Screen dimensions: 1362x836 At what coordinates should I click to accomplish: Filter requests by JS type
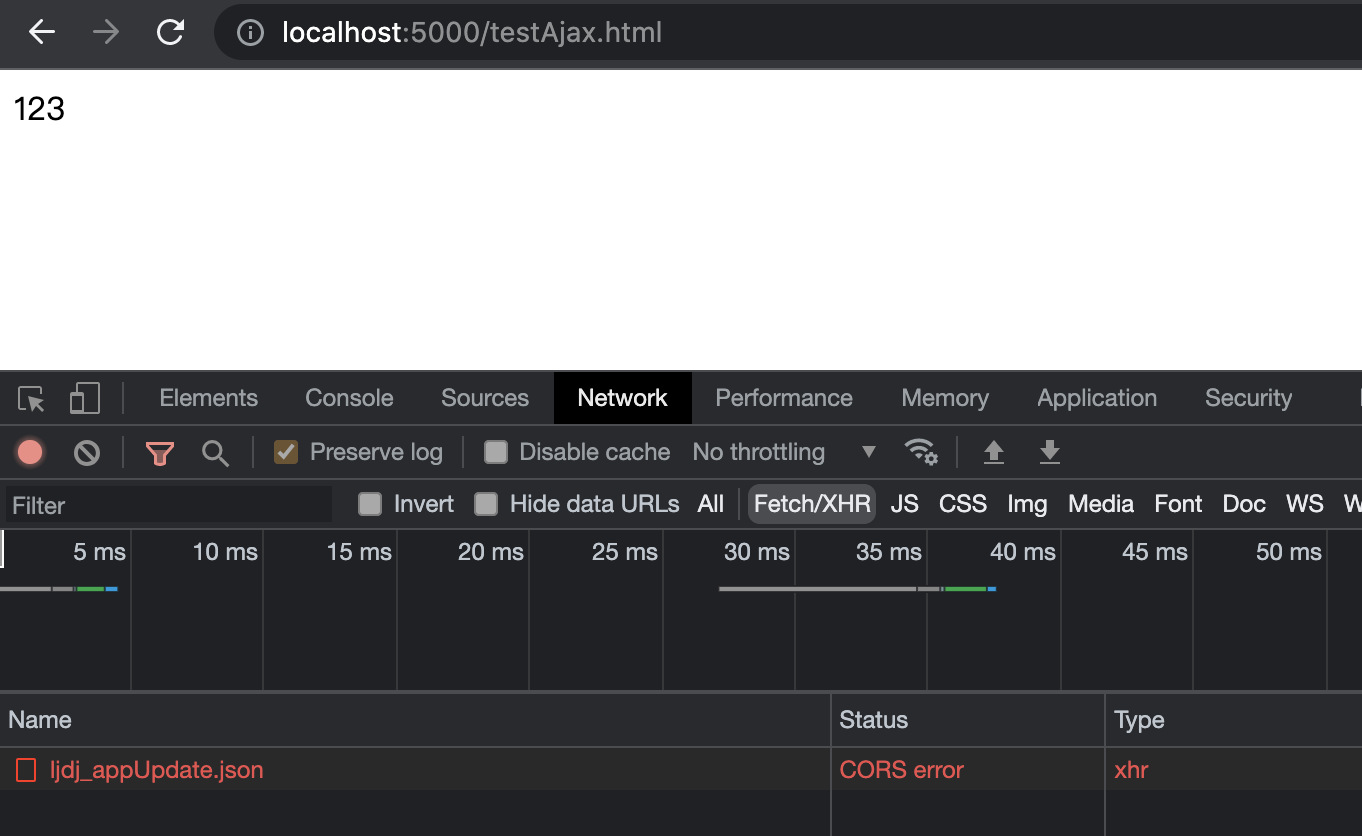pyautogui.click(x=904, y=504)
